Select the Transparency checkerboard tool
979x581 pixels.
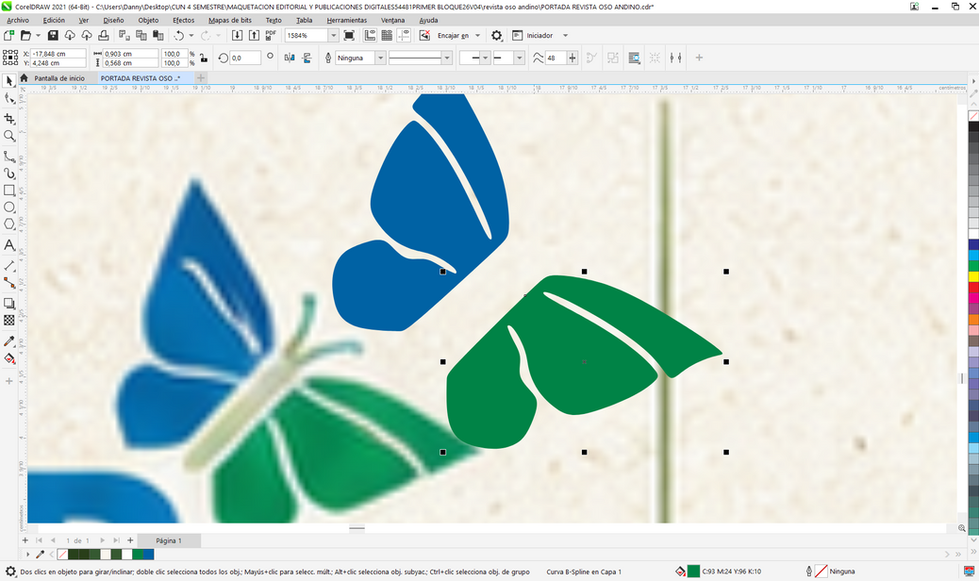click(x=9, y=320)
